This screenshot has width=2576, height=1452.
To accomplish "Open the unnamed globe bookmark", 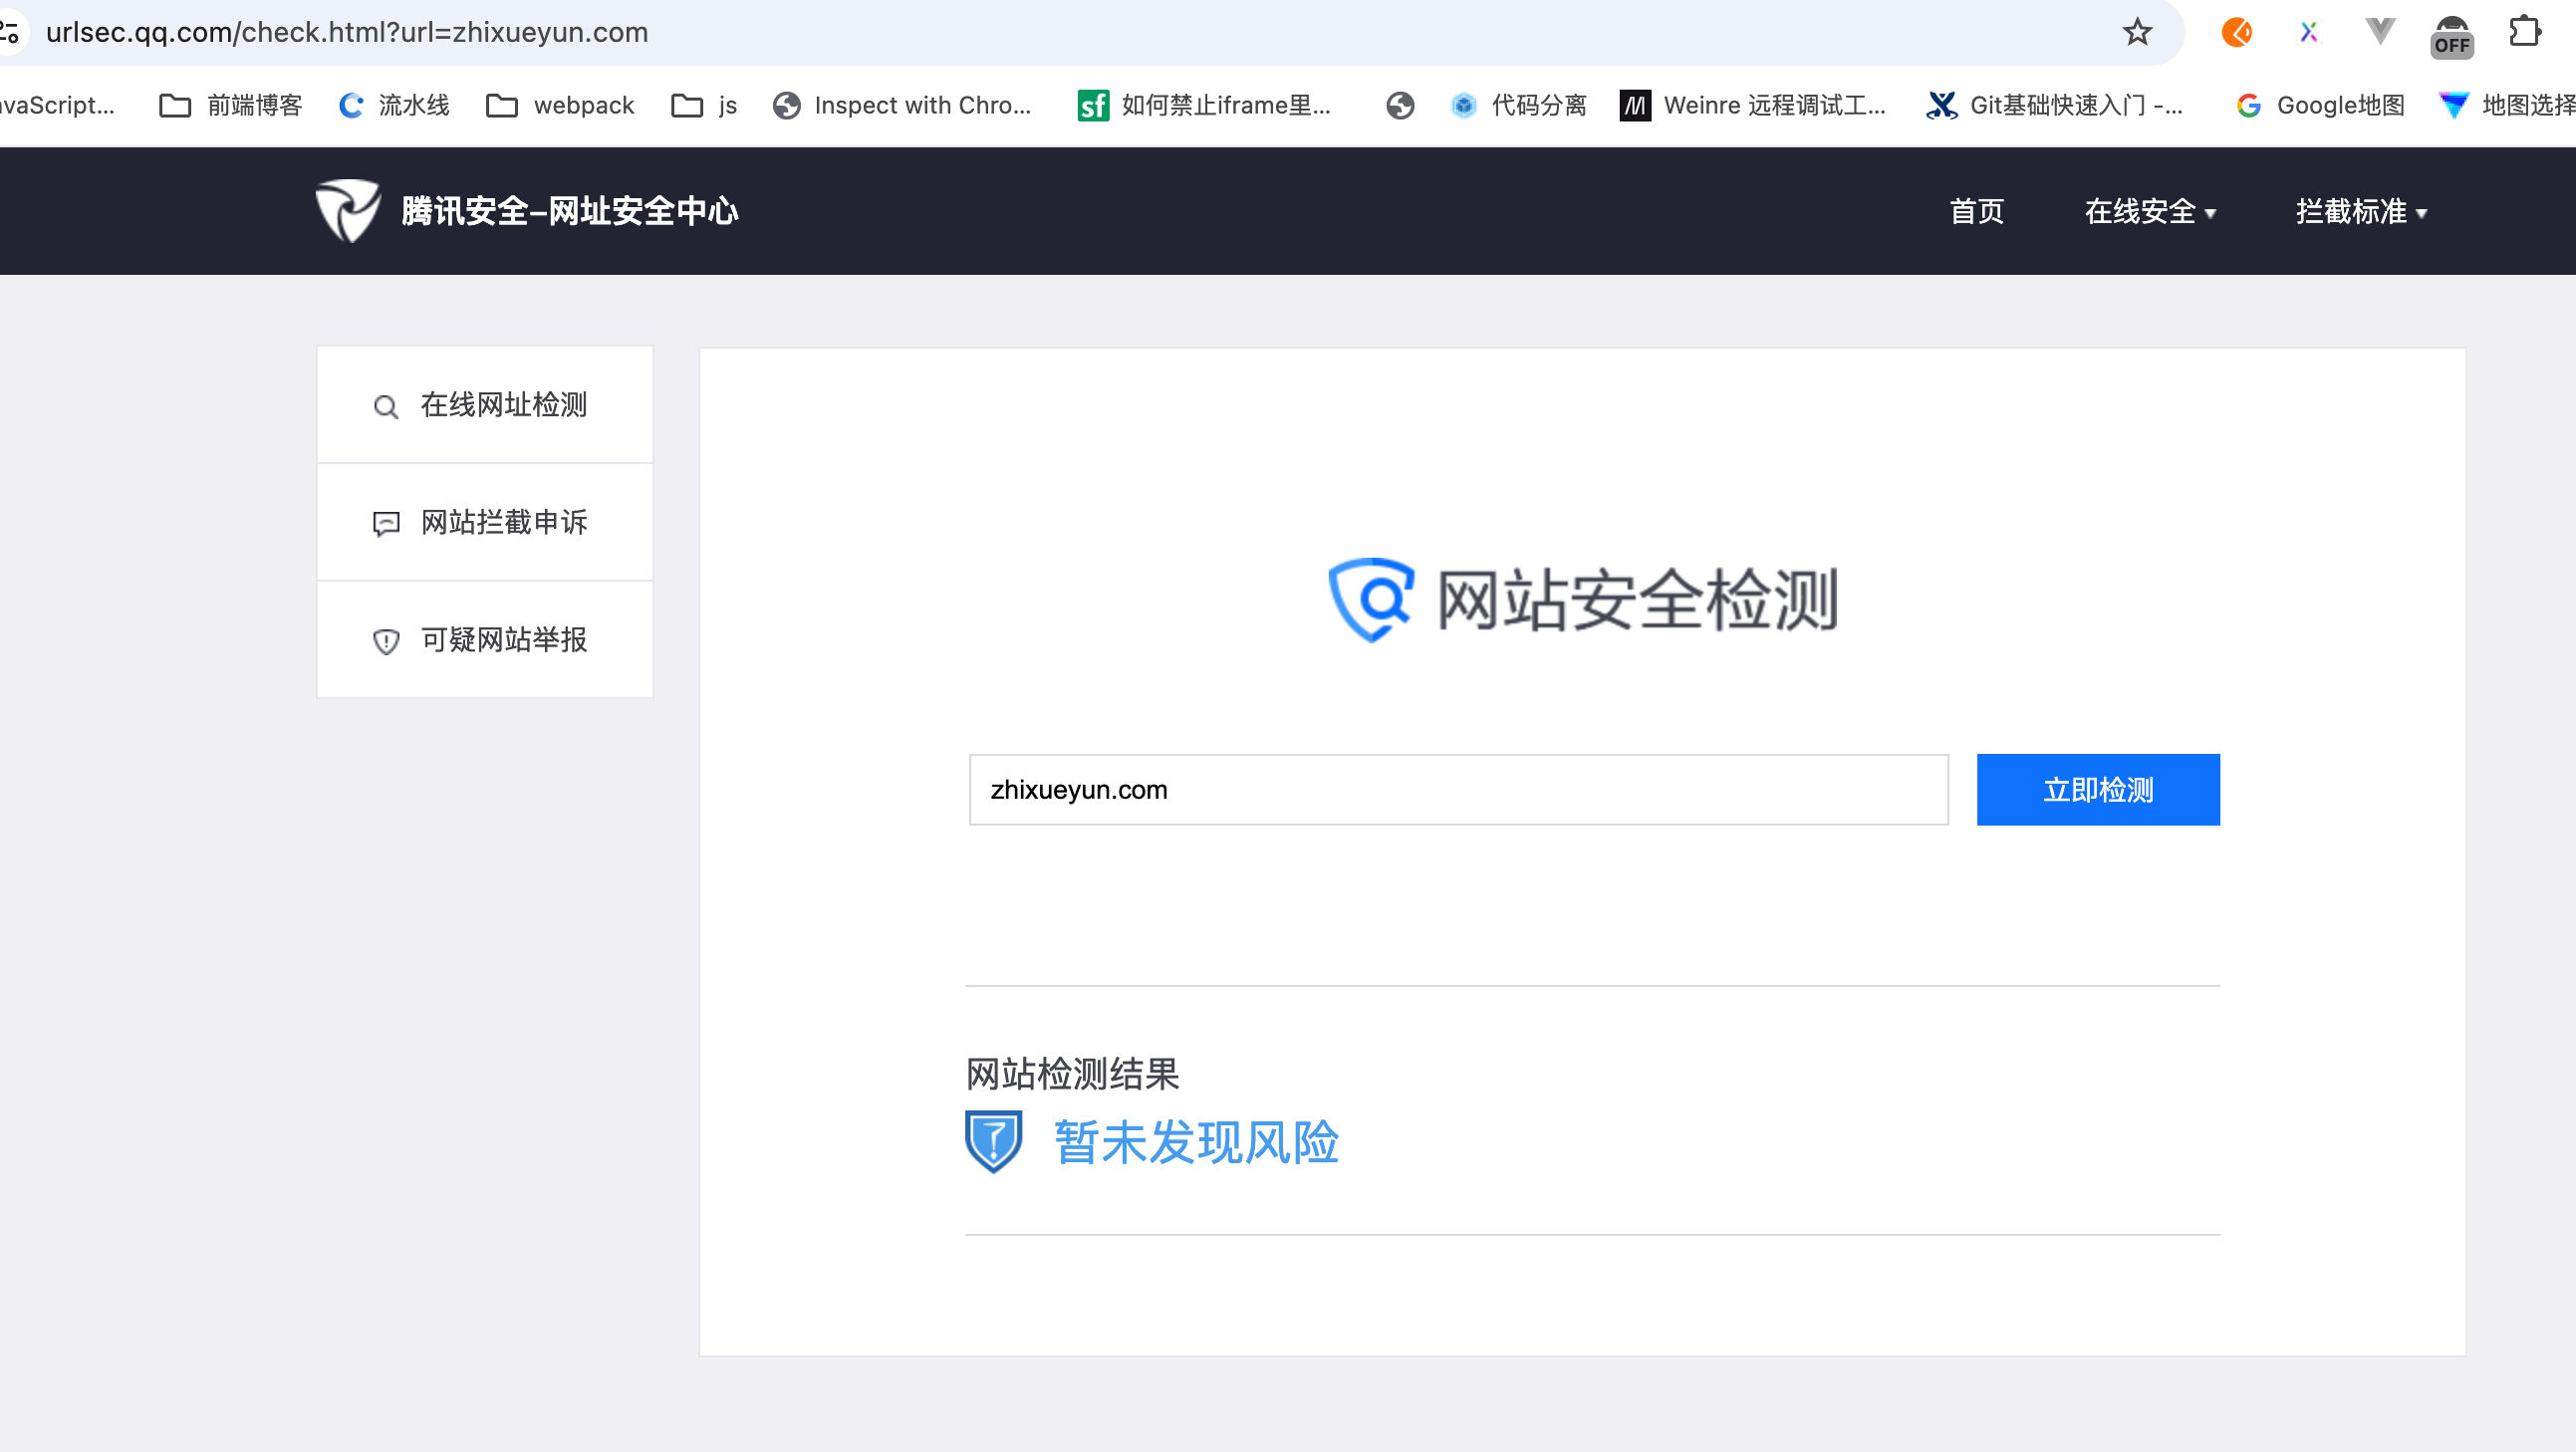I will (1400, 105).
